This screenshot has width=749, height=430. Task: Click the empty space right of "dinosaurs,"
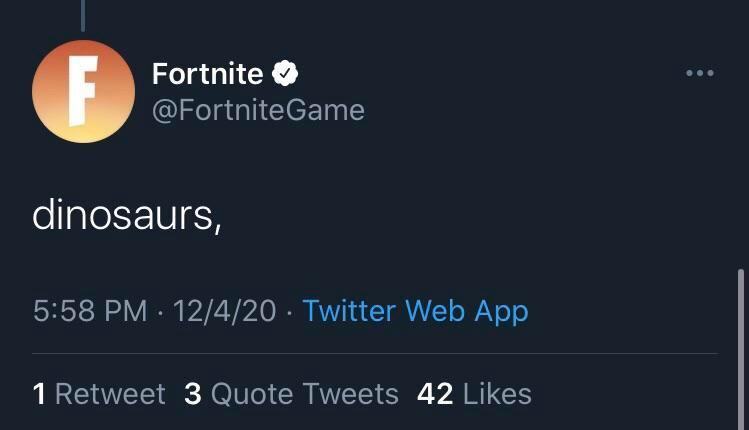[x=450, y=215]
